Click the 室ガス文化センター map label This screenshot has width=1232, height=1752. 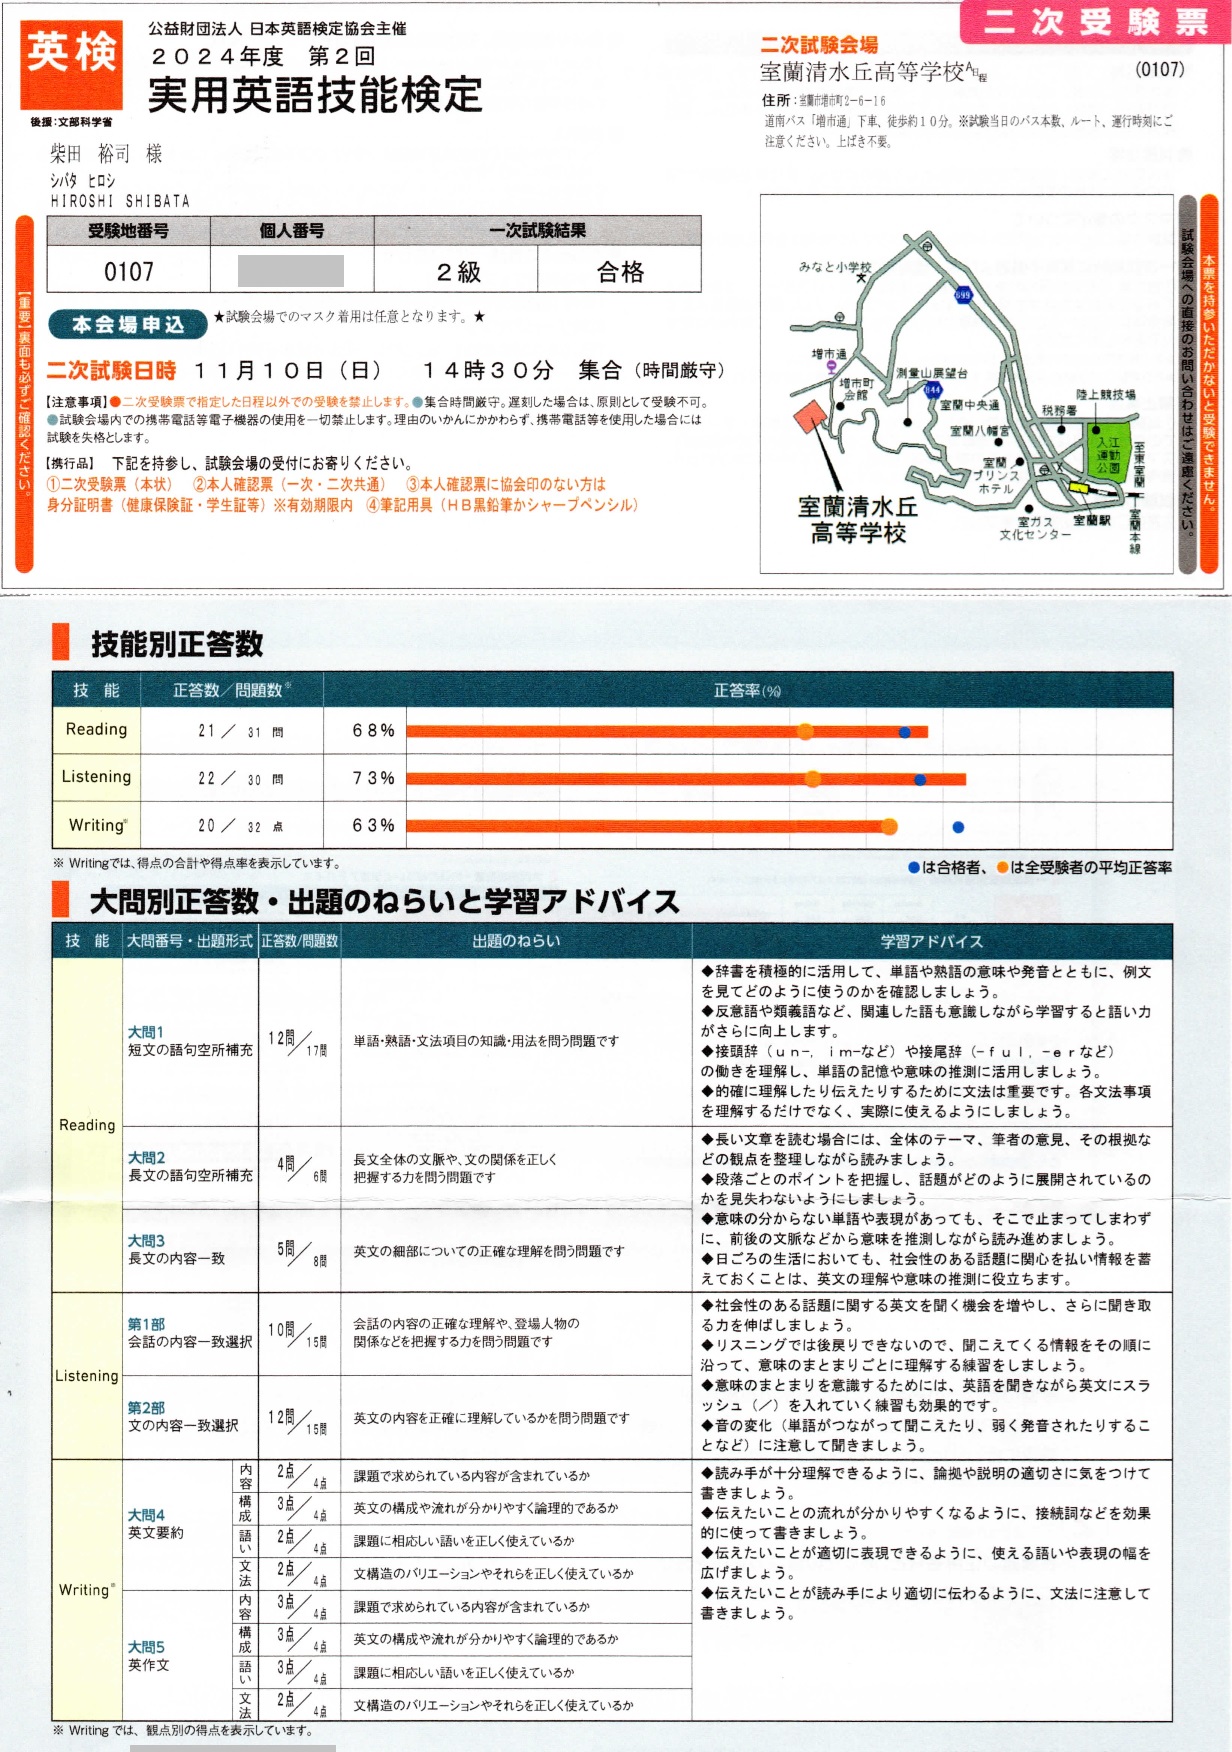click(1035, 528)
